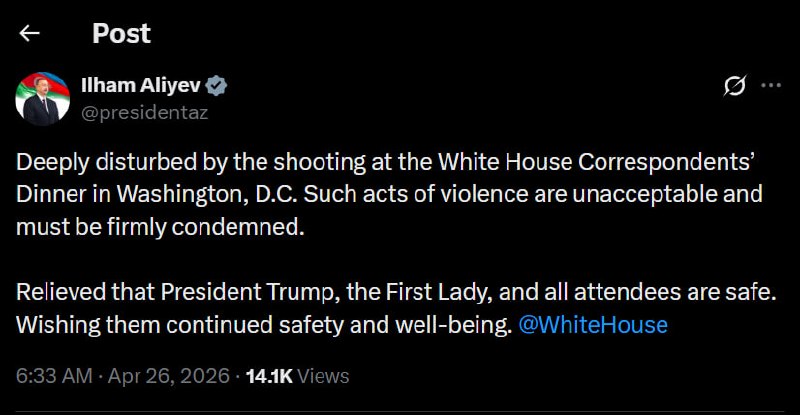This screenshot has width=800, height=415.
Task: Open the @WhiteHouse mention link
Action: [x=594, y=325]
